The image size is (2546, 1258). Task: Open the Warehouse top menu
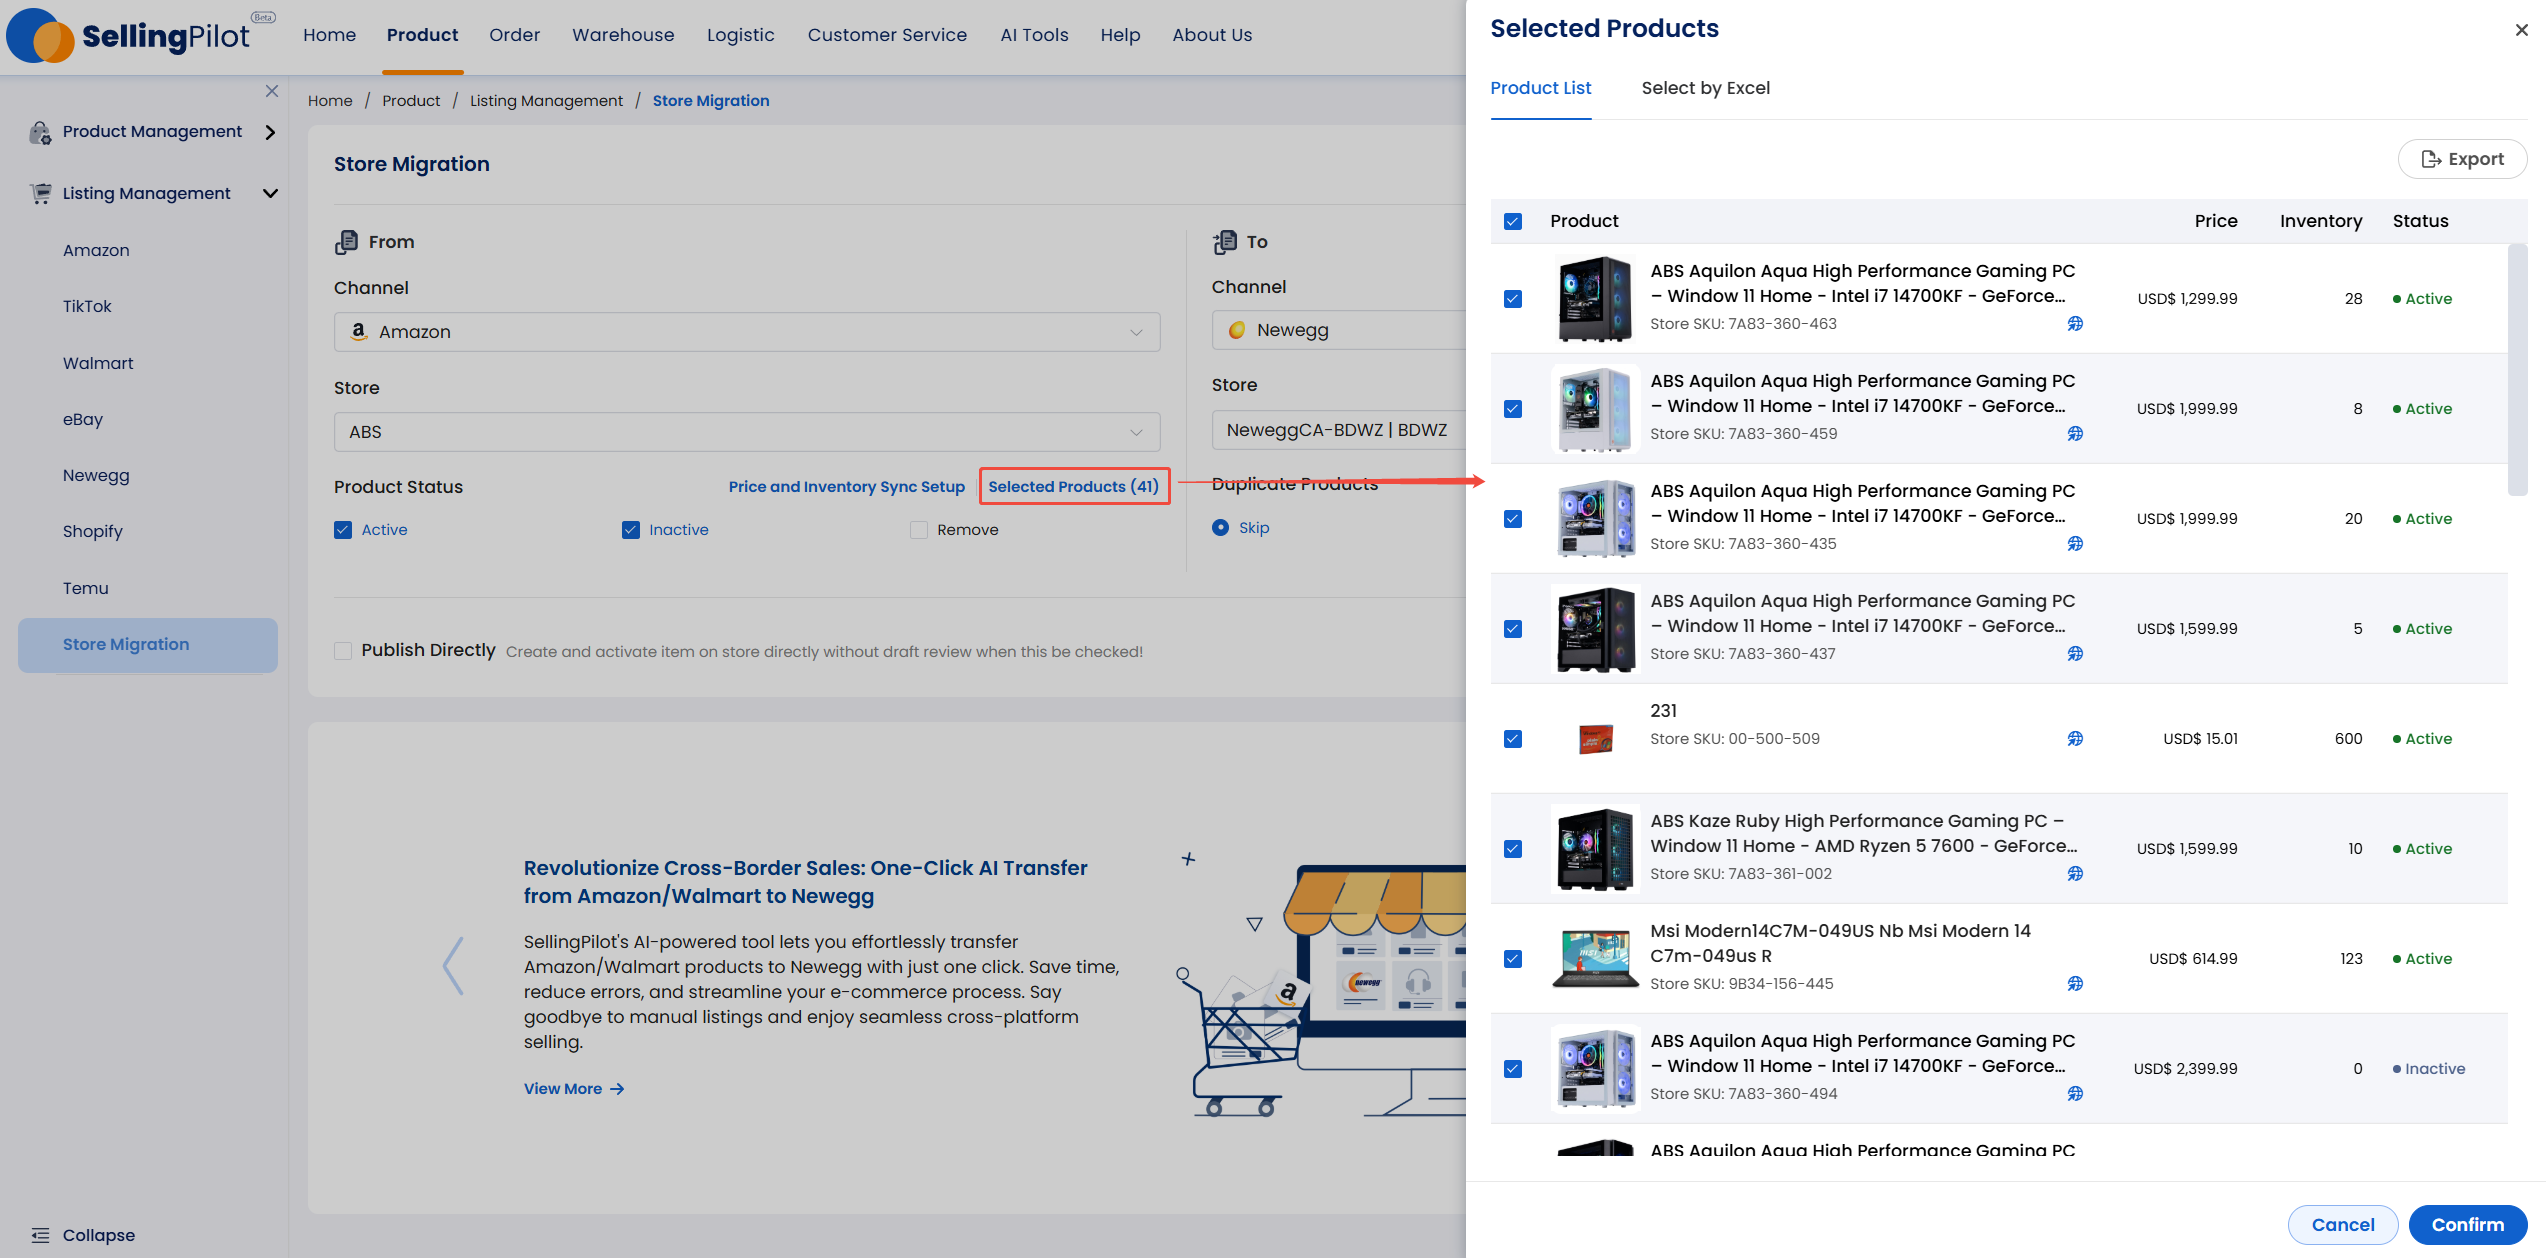point(623,35)
